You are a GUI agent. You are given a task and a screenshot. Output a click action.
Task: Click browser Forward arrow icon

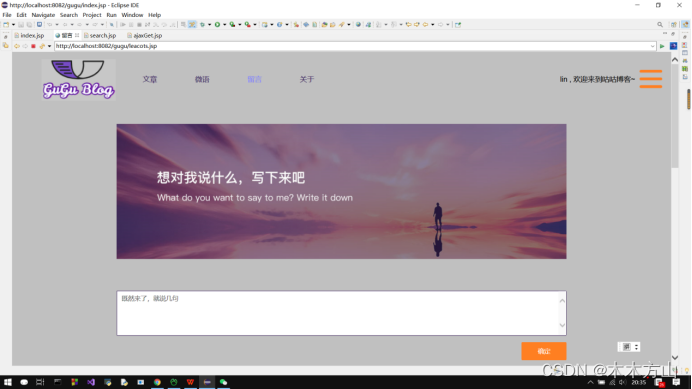(25, 46)
